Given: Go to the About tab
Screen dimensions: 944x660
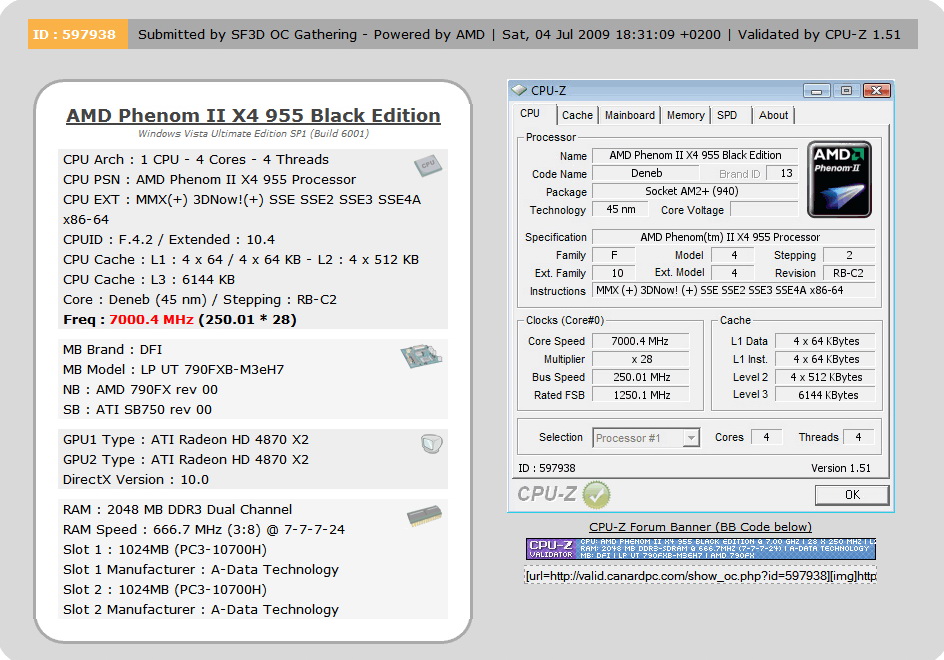Looking at the screenshot, I should click(x=774, y=115).
